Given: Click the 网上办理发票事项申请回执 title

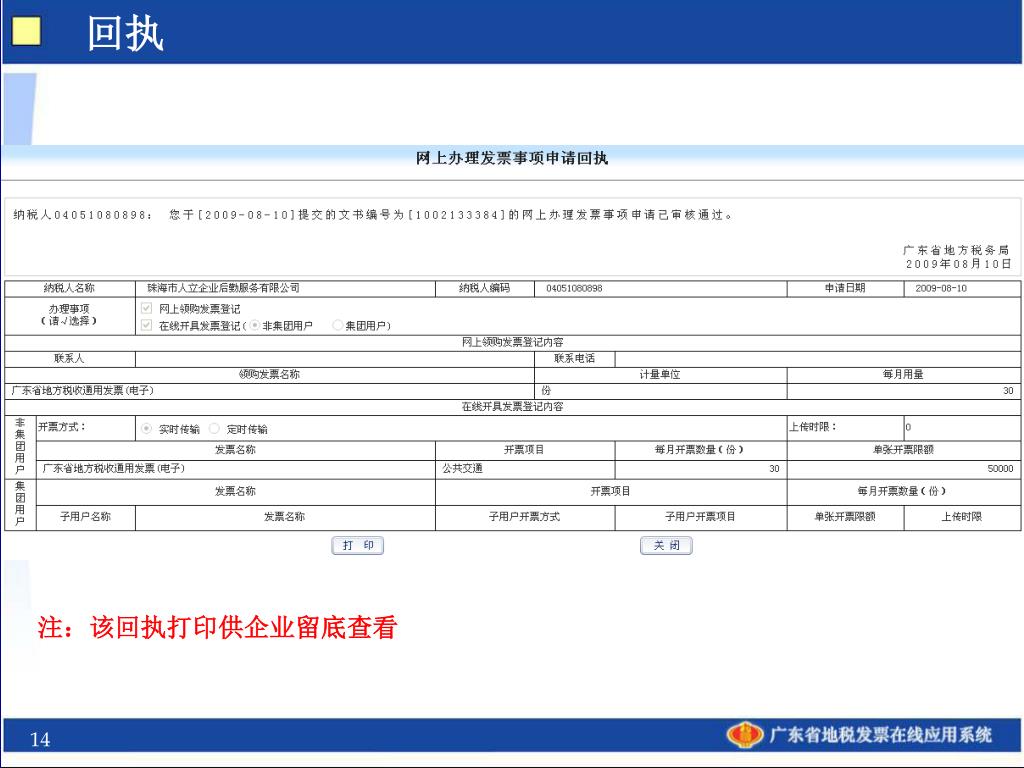Looking at the screenshot, I should [x=512, y=158].
